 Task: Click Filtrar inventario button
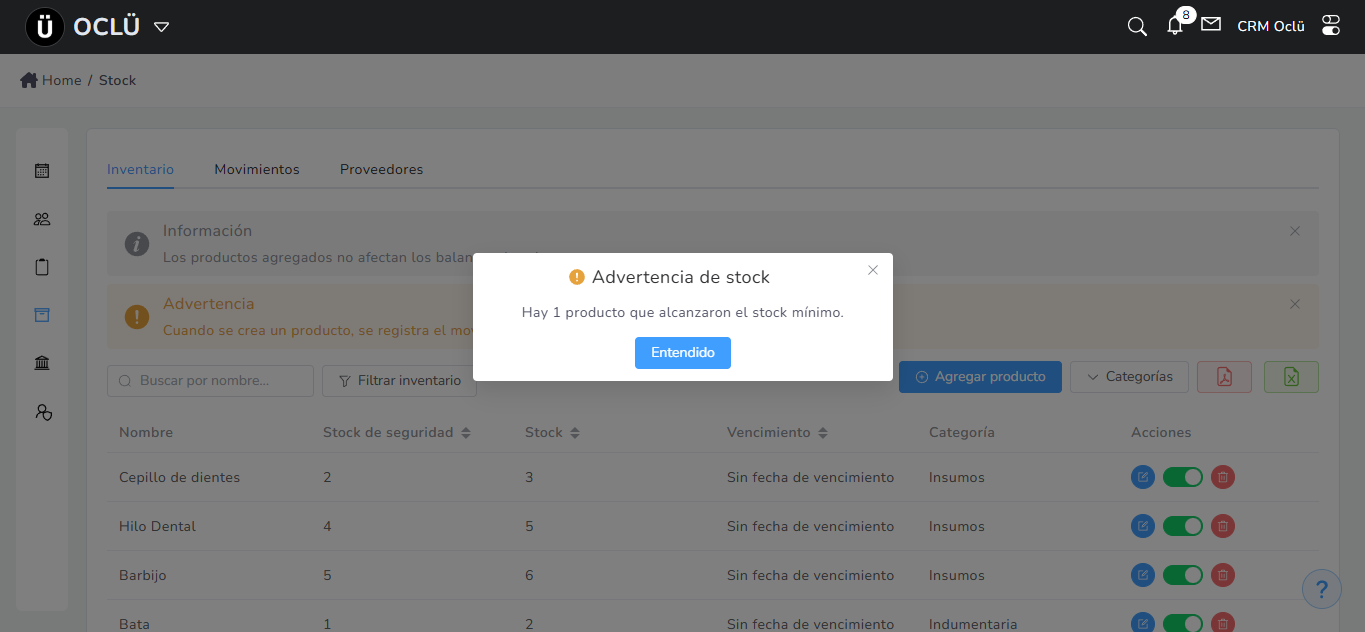pos(399,381)
